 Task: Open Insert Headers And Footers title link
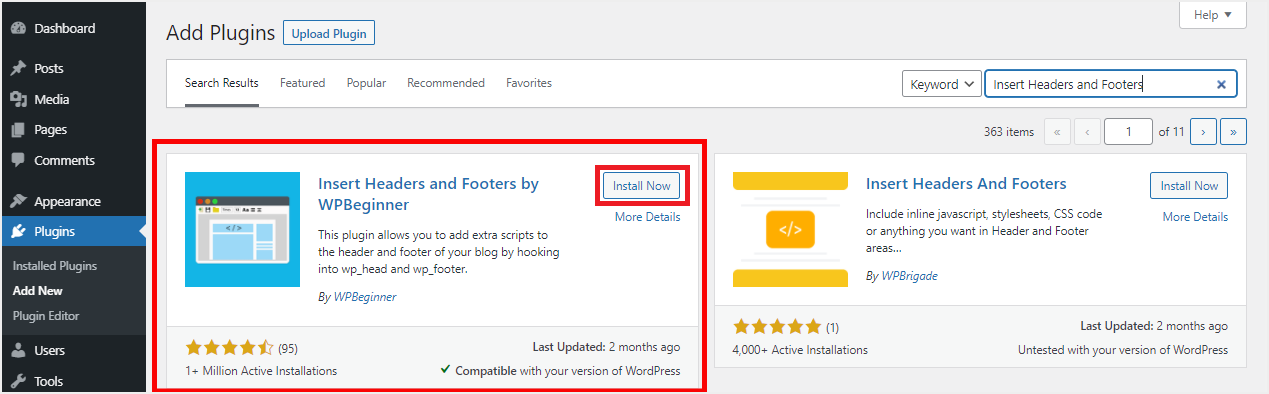point(966,184)
